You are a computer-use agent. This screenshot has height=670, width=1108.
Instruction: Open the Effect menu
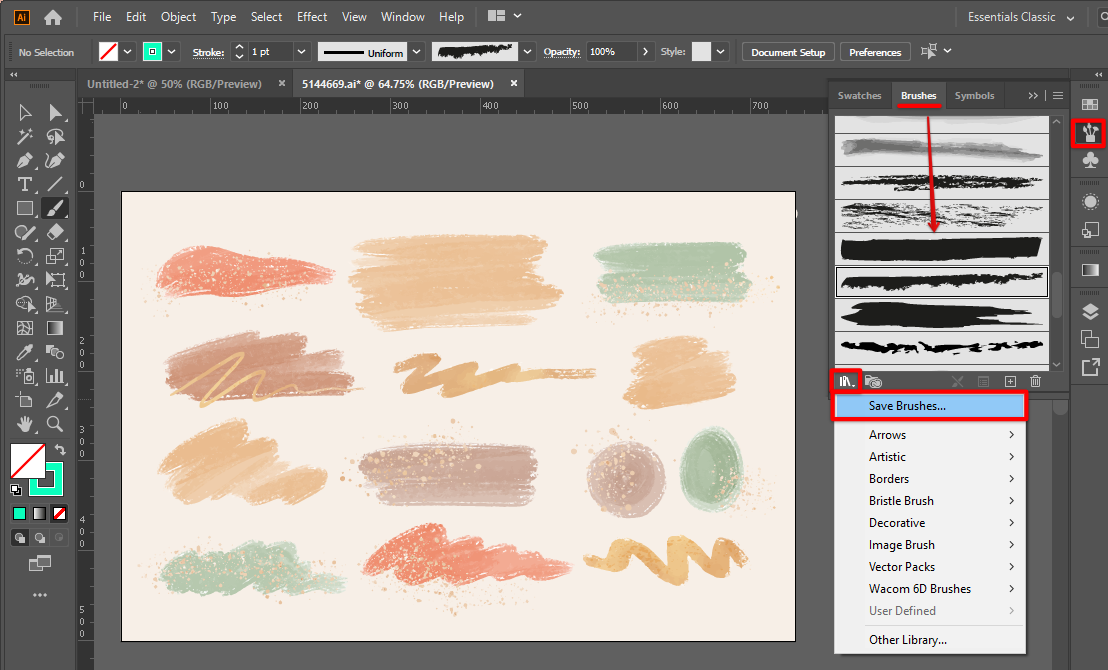[312, 17]
